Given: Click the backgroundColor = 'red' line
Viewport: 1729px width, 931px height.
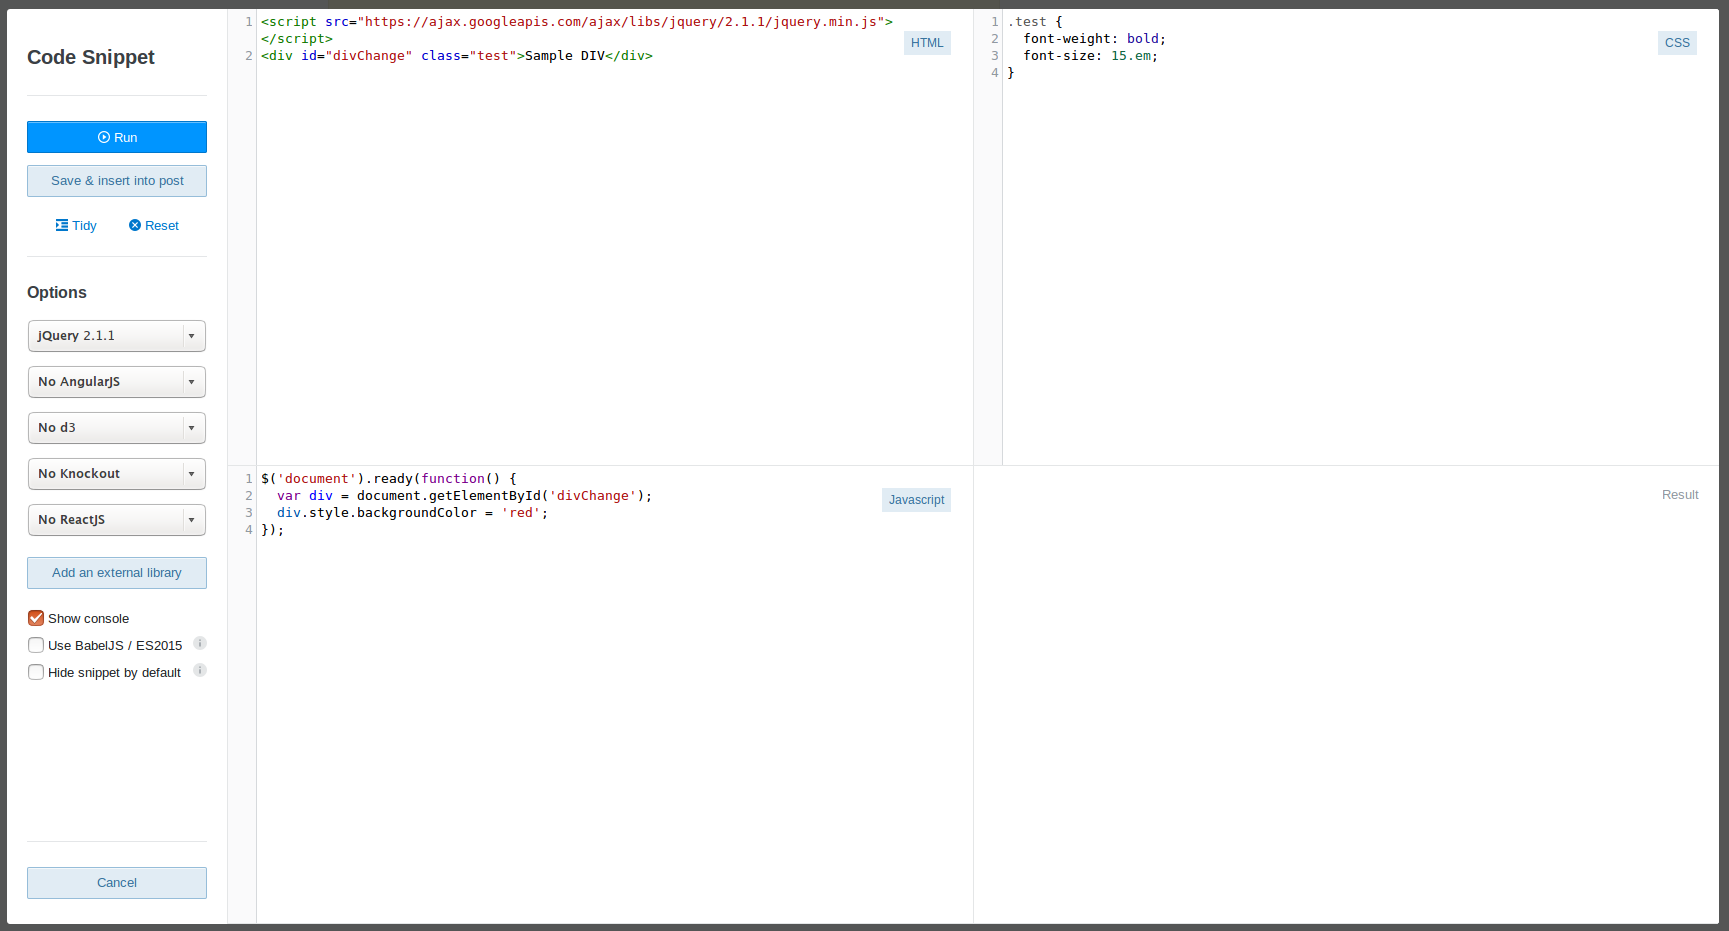Looking at the screenshot, I should 412,513.
